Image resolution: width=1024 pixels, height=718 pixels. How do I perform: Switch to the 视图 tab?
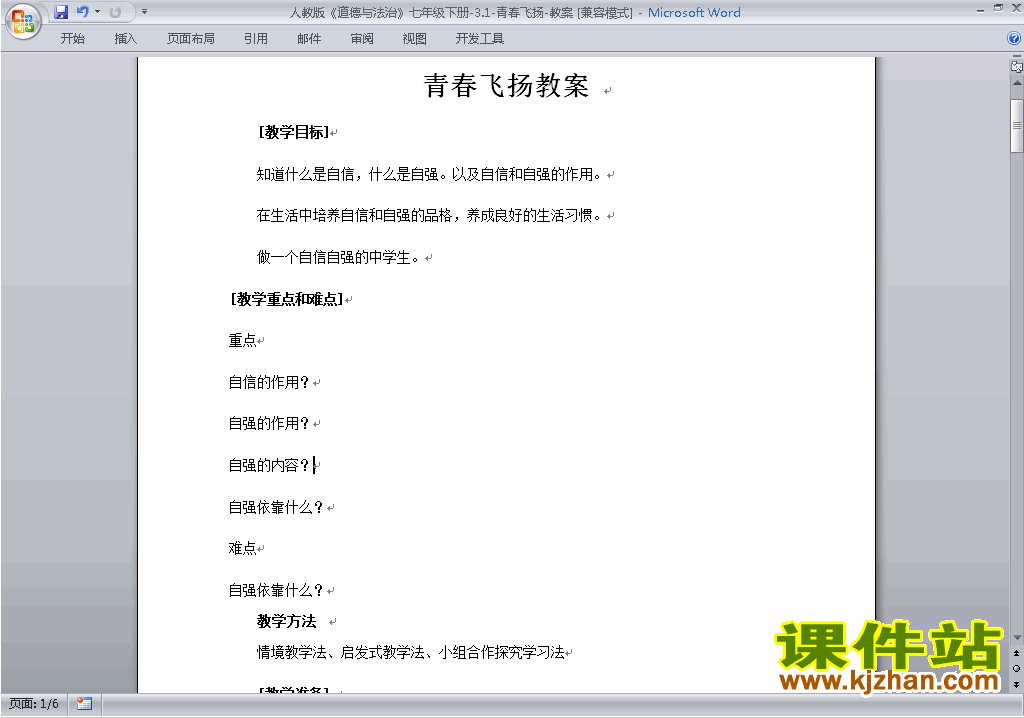pyautogui.click(x=415, y=39)
